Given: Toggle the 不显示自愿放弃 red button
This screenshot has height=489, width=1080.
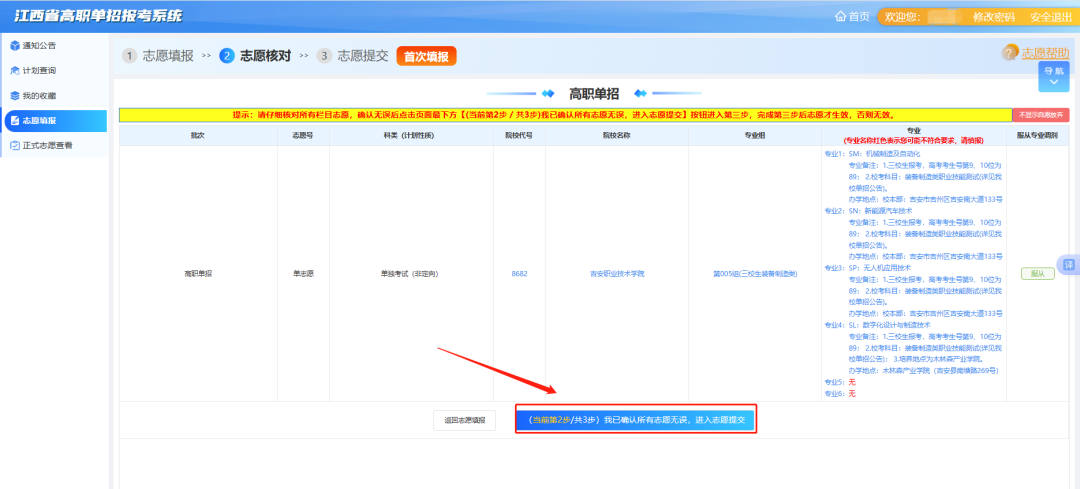Looking at the screenshot, I should 1041,115.
